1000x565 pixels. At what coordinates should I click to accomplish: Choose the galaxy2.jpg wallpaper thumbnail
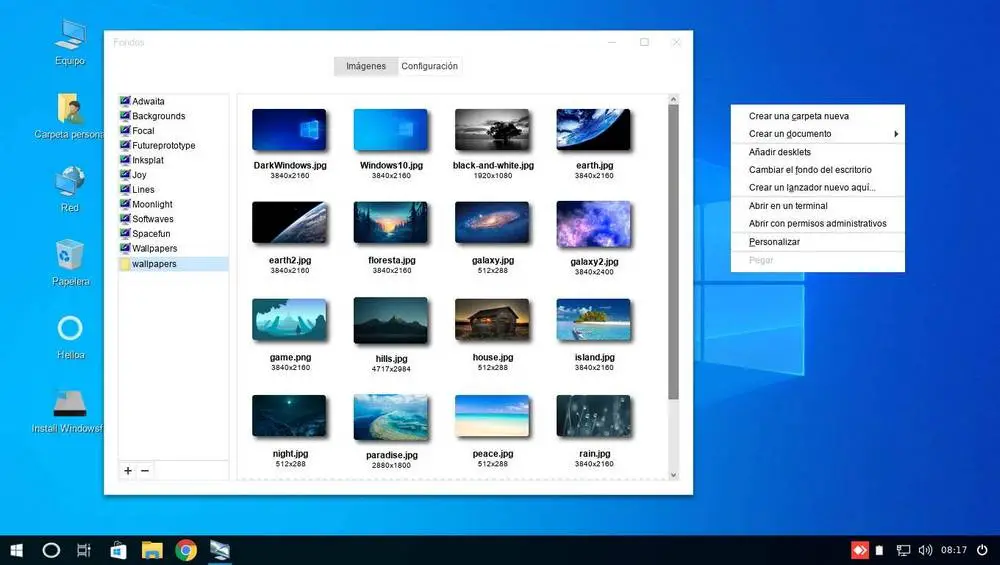[594, 224]
